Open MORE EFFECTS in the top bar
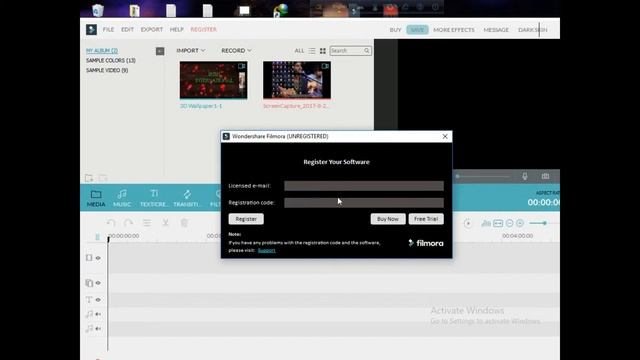This screenshot has height=360, width=640. coord(454,30)
